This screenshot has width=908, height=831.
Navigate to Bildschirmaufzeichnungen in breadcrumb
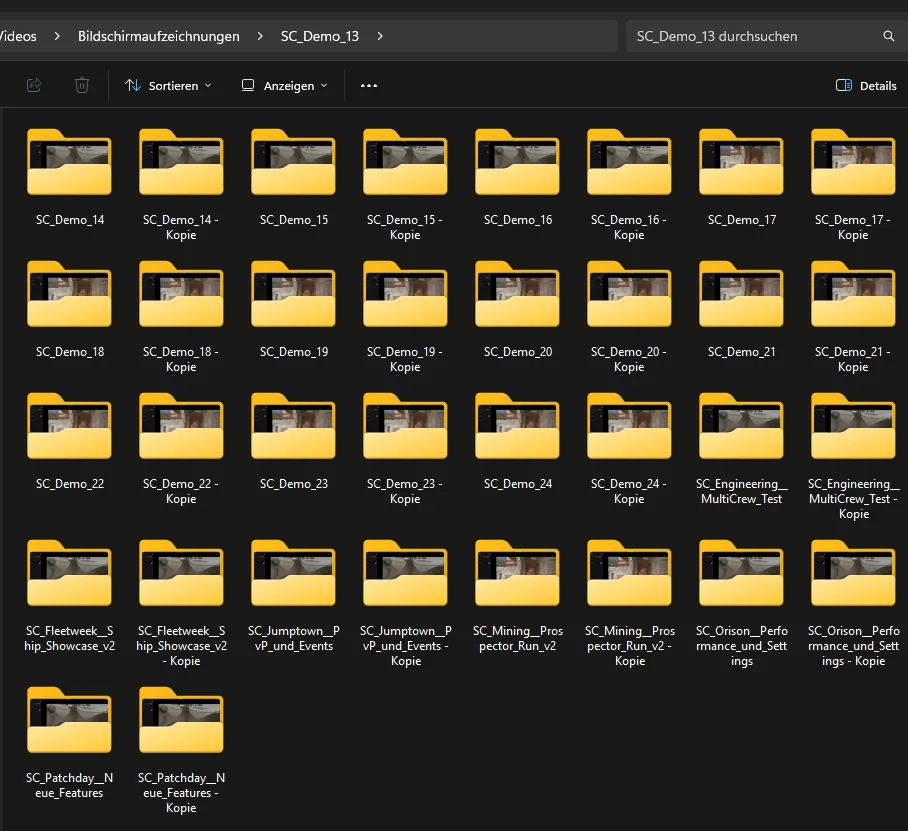point(159,36)
